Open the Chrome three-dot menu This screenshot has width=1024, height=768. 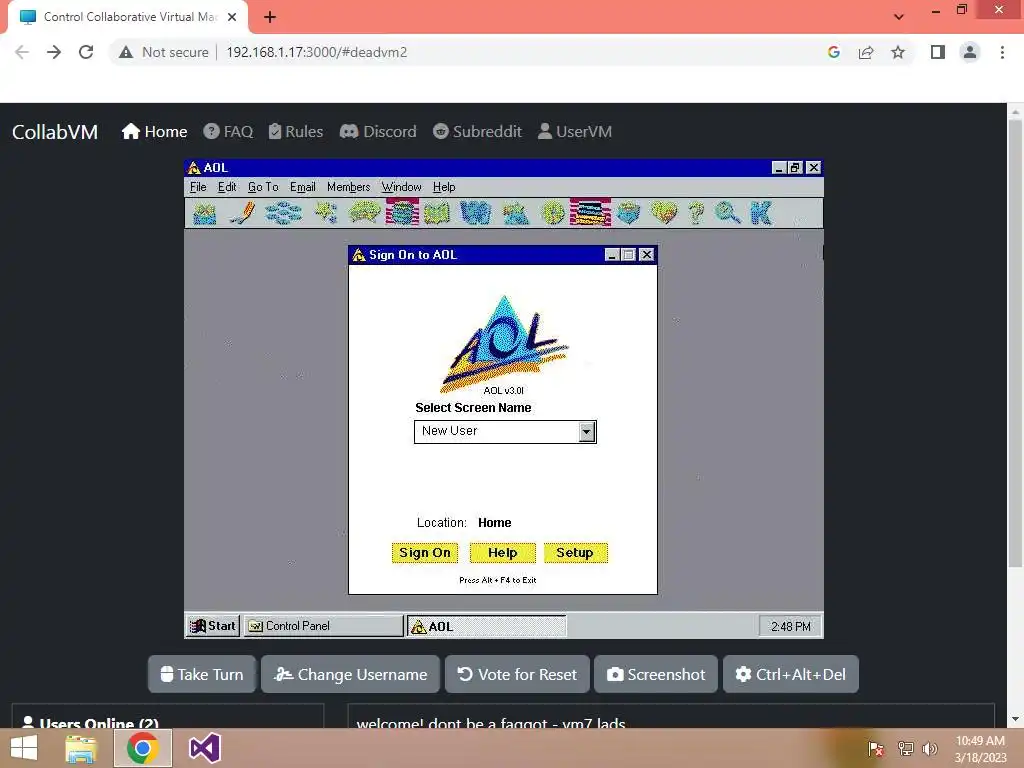pos(1002,52)
